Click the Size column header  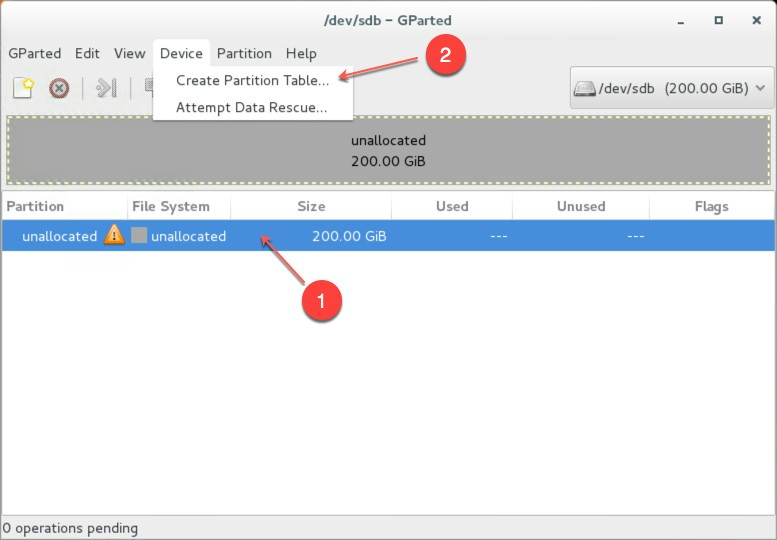[x=311, y=207]
